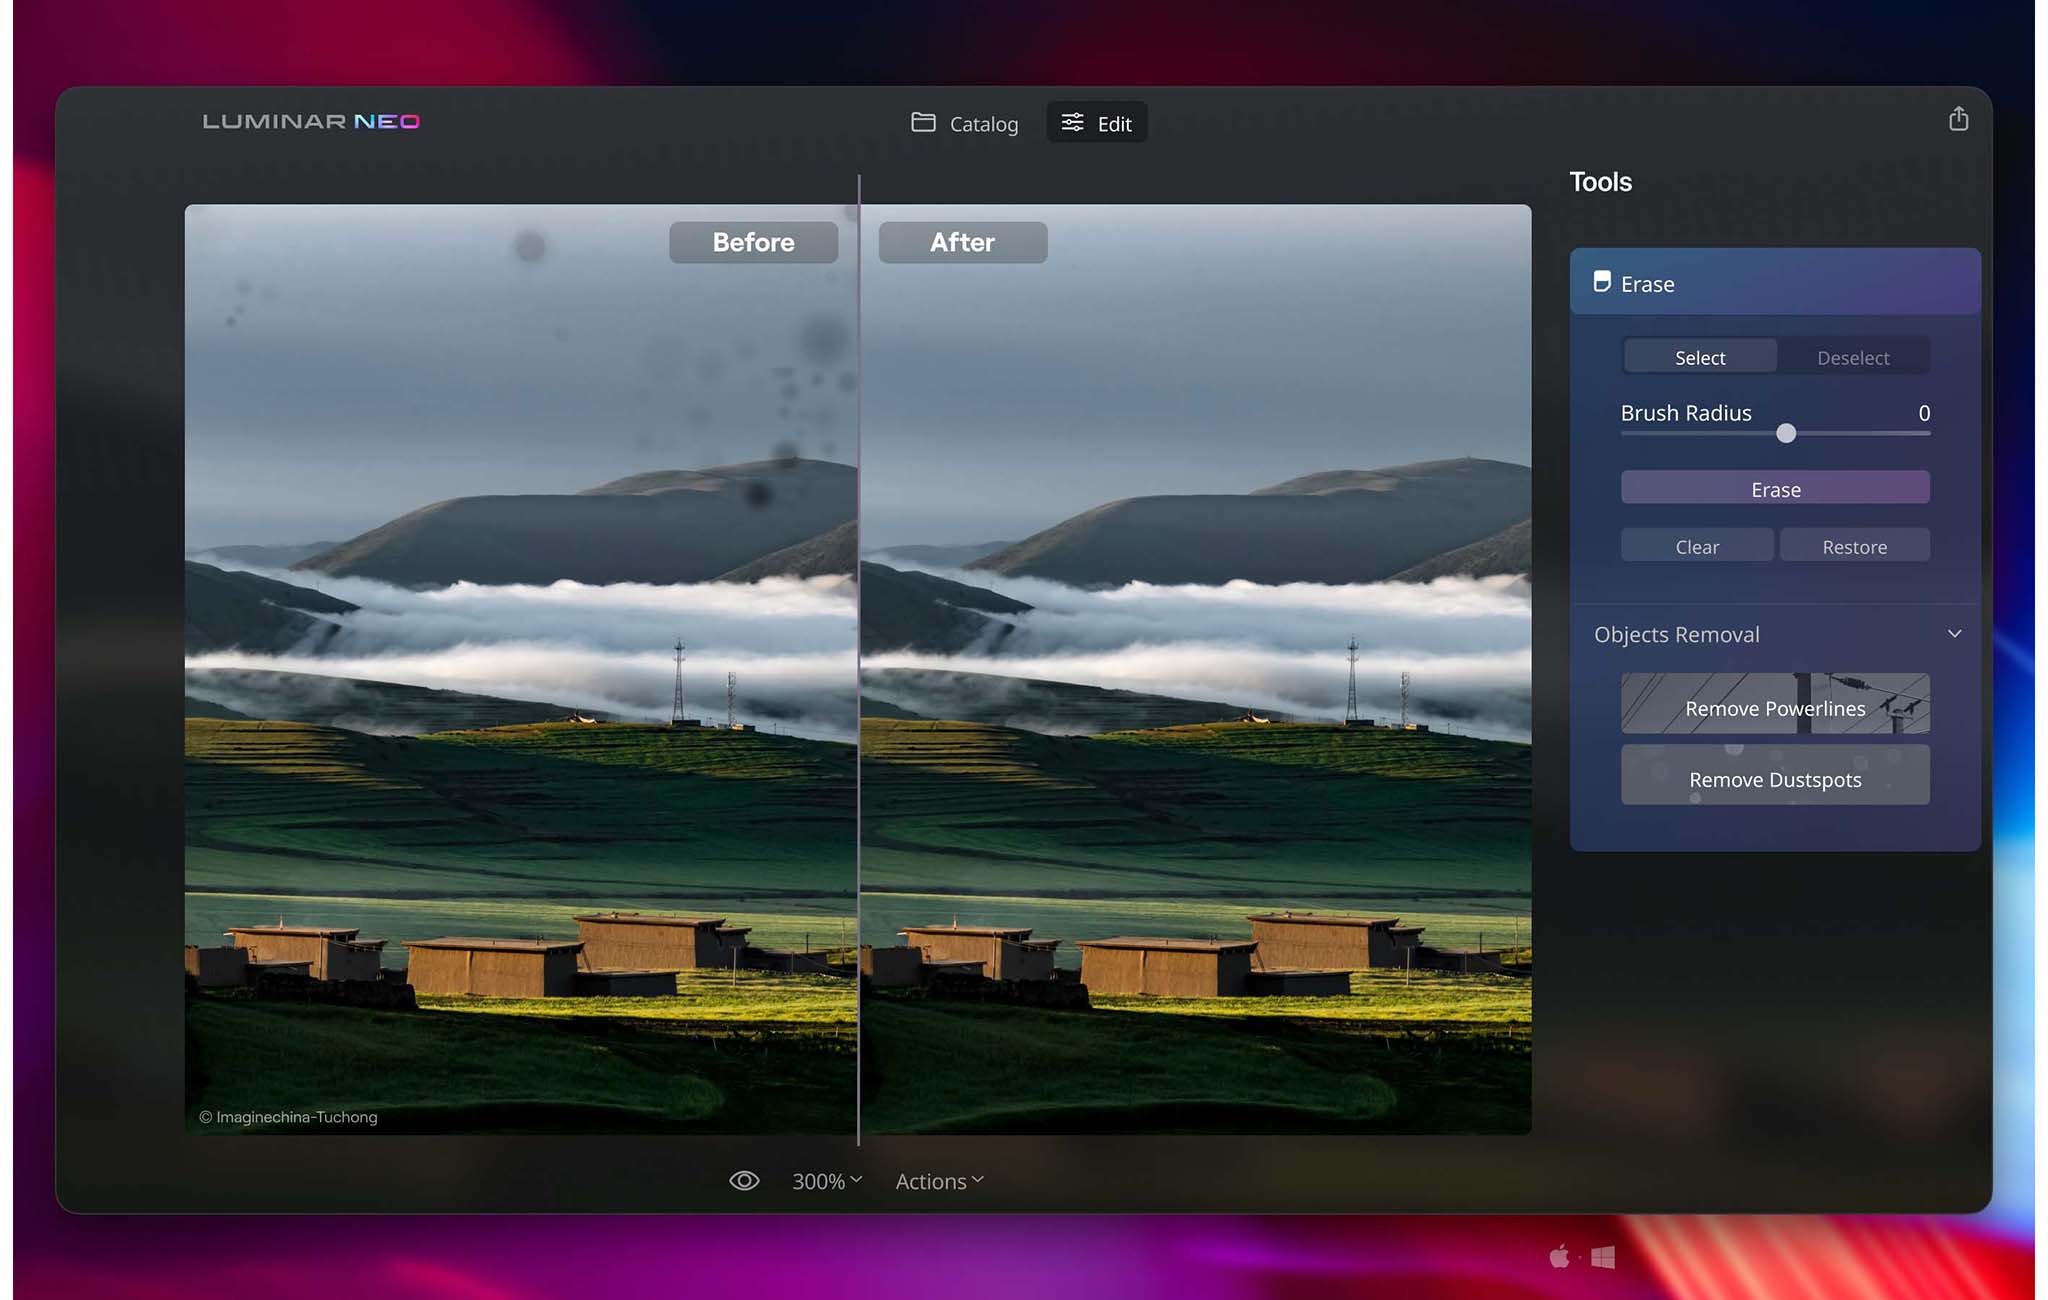This screenshot has width=2048, height=1300.
Task: Click the Edit sliders icon
Action: coord(1072,122)
